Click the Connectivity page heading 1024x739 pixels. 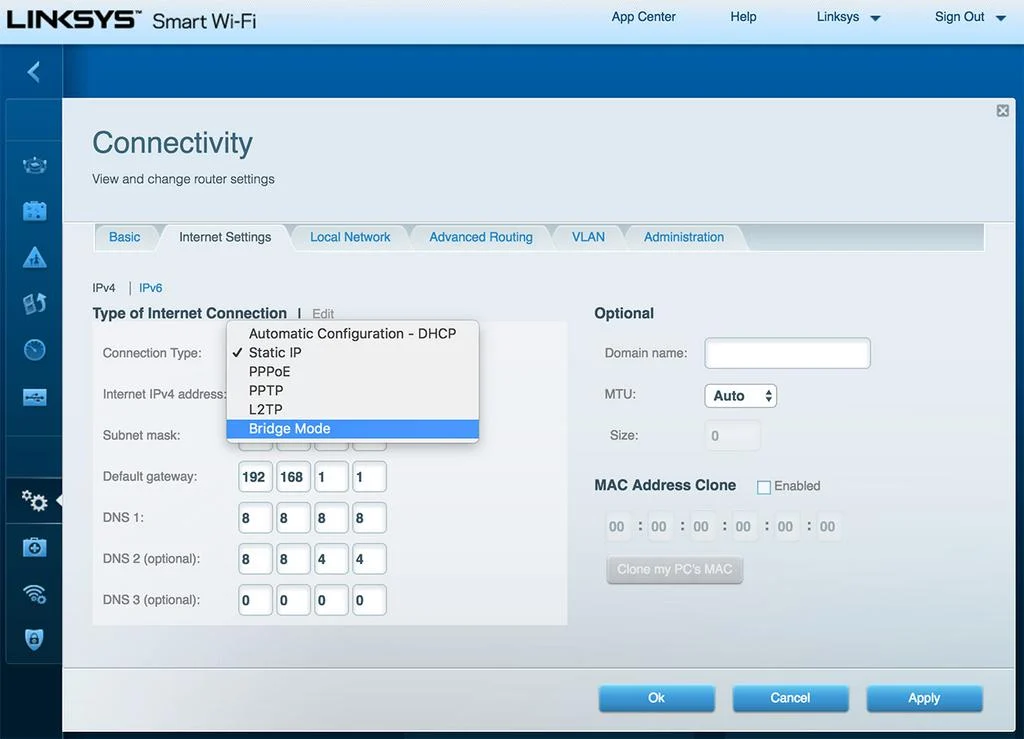[172, 143]
